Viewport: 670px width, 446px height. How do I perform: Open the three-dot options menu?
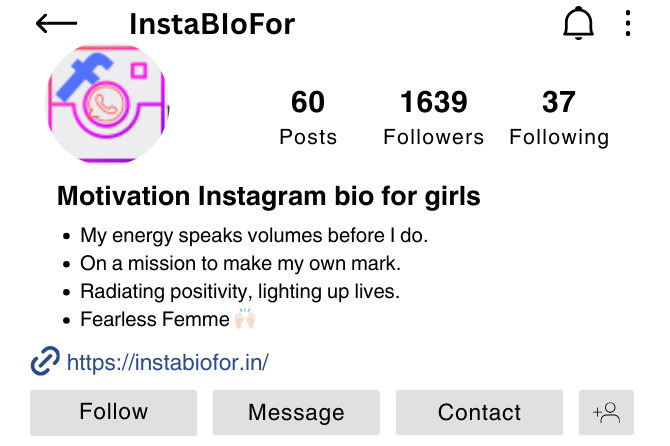tap(627, 23)
